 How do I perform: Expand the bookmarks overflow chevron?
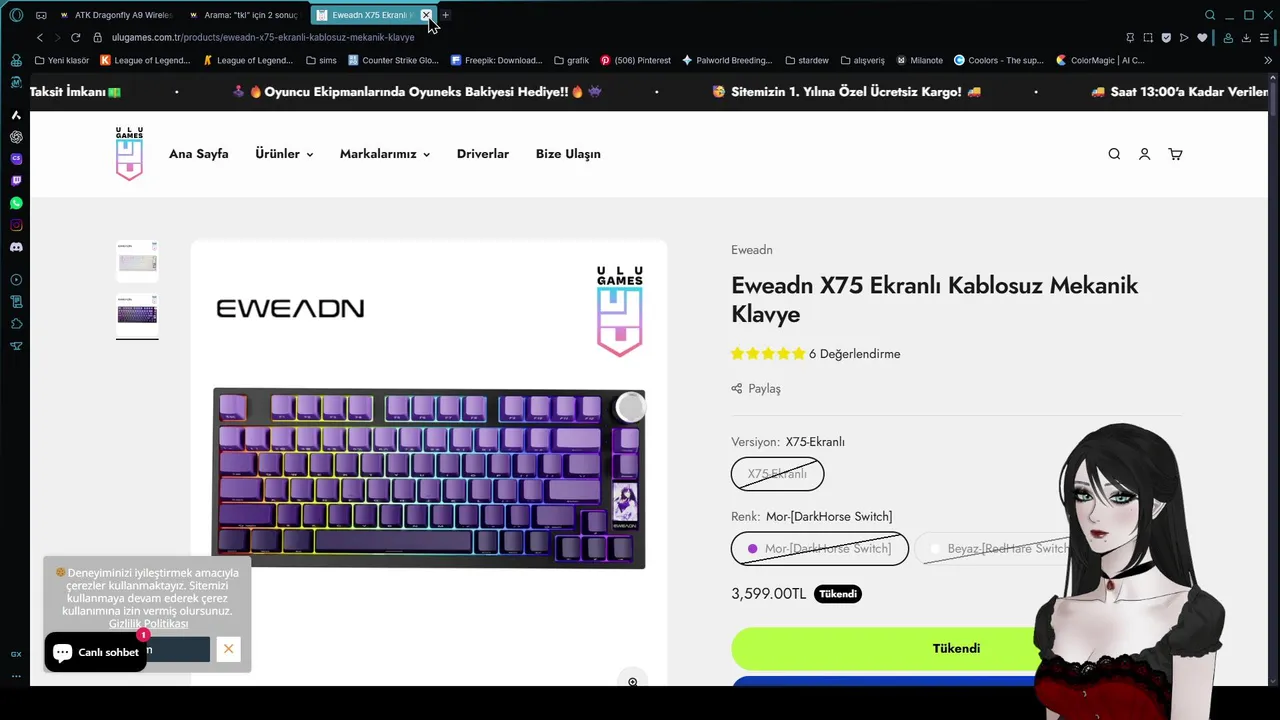[1269, 60]
